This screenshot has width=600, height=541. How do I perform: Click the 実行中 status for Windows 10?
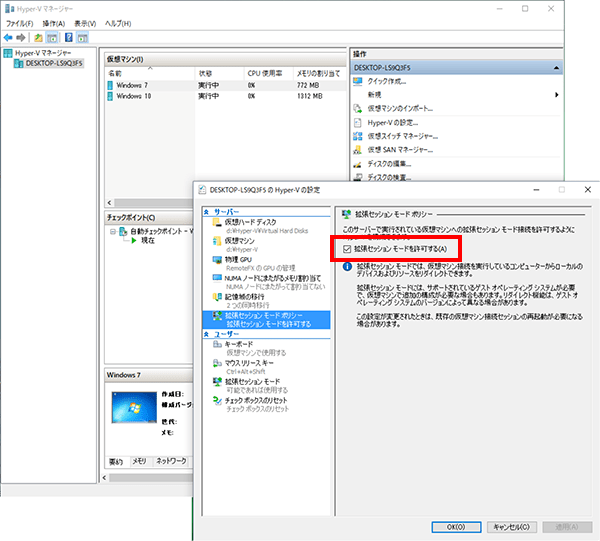pyautogui.click(x=209, y=96)
